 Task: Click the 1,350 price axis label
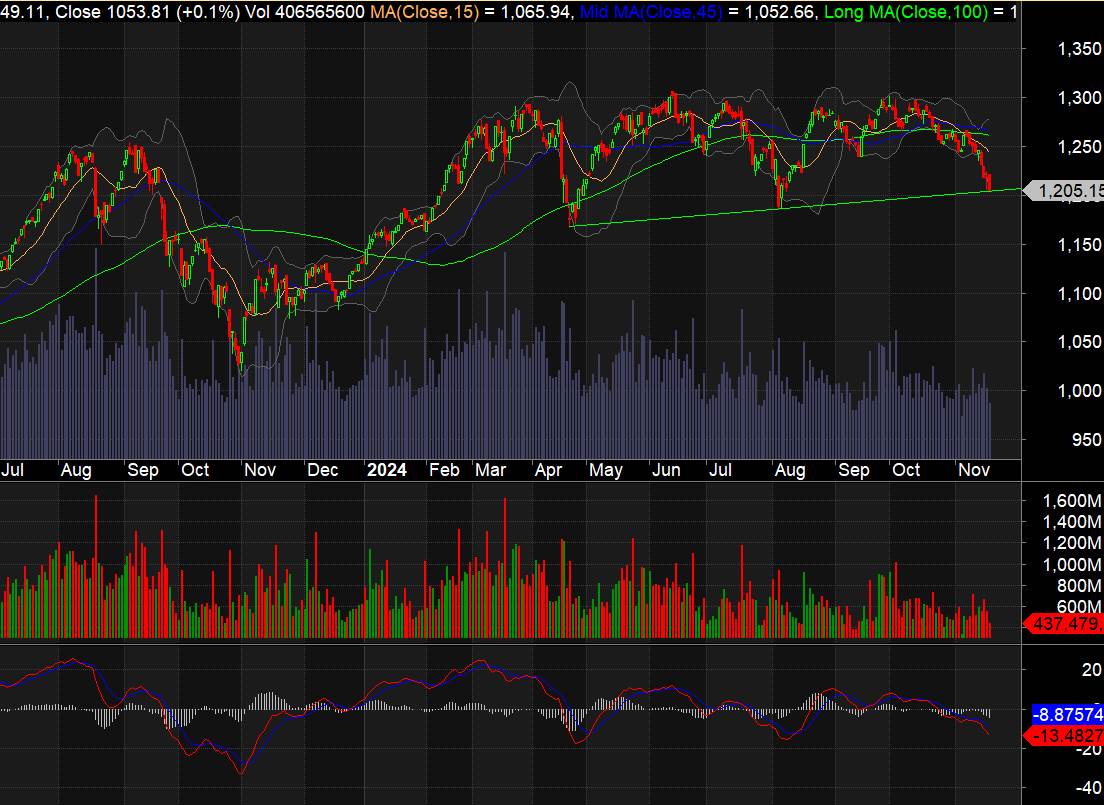pyautogui.click(x=1078, y=48)
